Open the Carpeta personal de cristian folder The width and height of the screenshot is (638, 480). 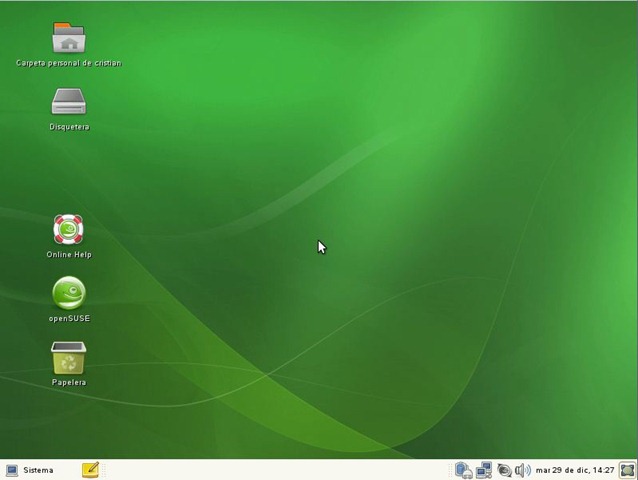click(x=69, y=37)
